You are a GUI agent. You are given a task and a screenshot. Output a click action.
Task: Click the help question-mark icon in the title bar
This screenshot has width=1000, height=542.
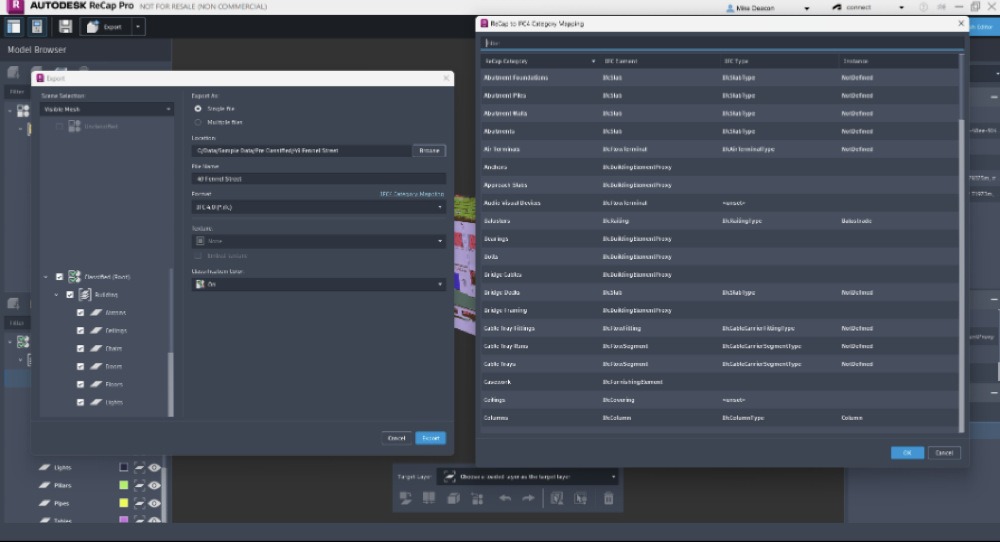click(x=923, y=7)
